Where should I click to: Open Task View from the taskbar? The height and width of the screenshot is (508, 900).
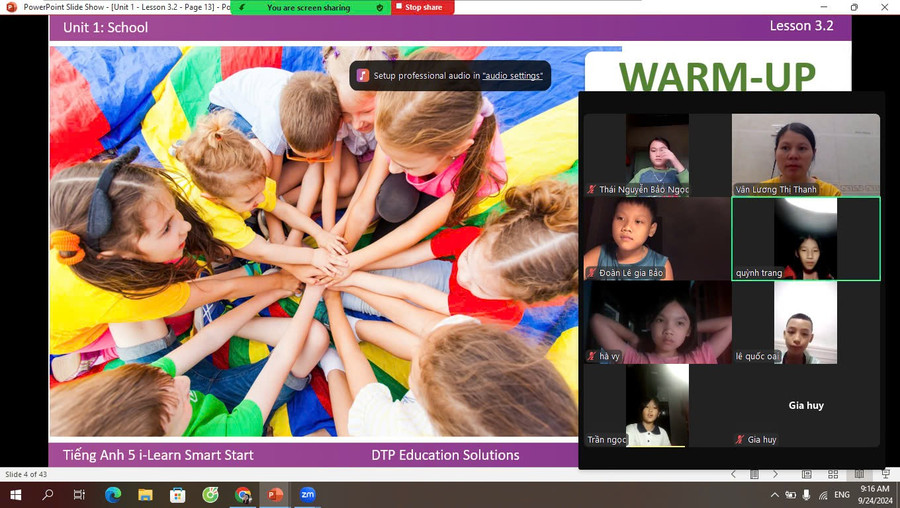coord(79,495)
